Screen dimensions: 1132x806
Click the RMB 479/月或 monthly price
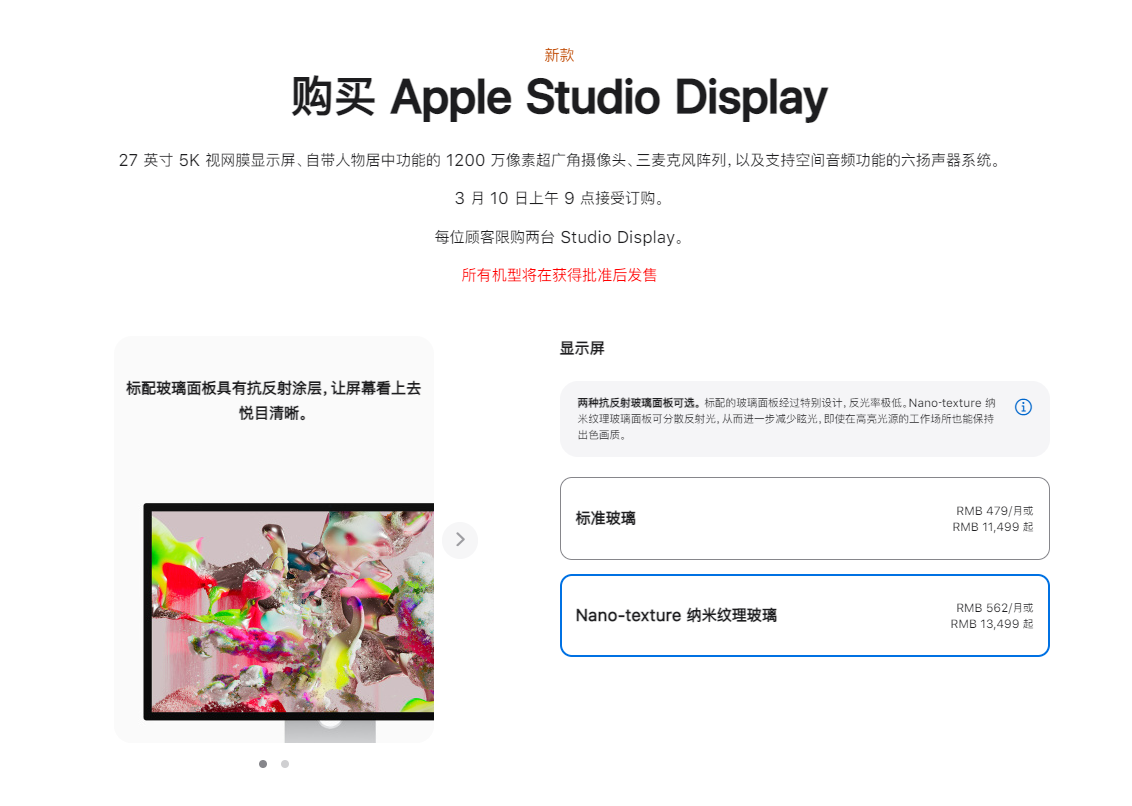pyautogui.click(x=995, y=511)
